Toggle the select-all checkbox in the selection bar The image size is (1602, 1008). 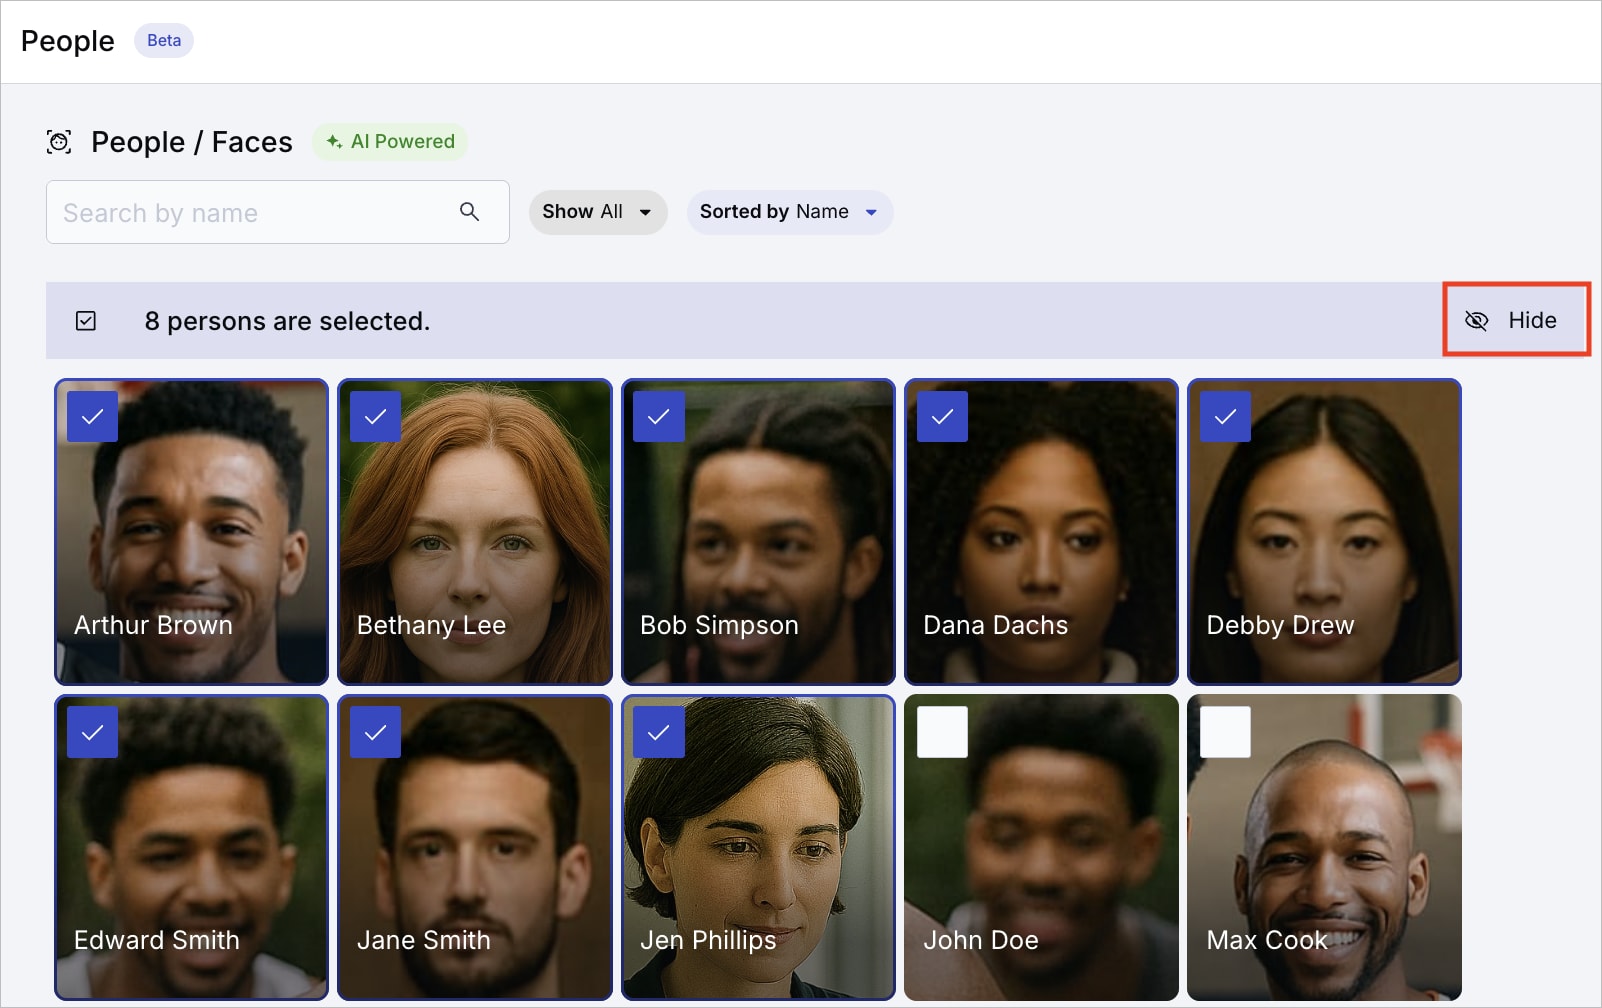[86, 320]
